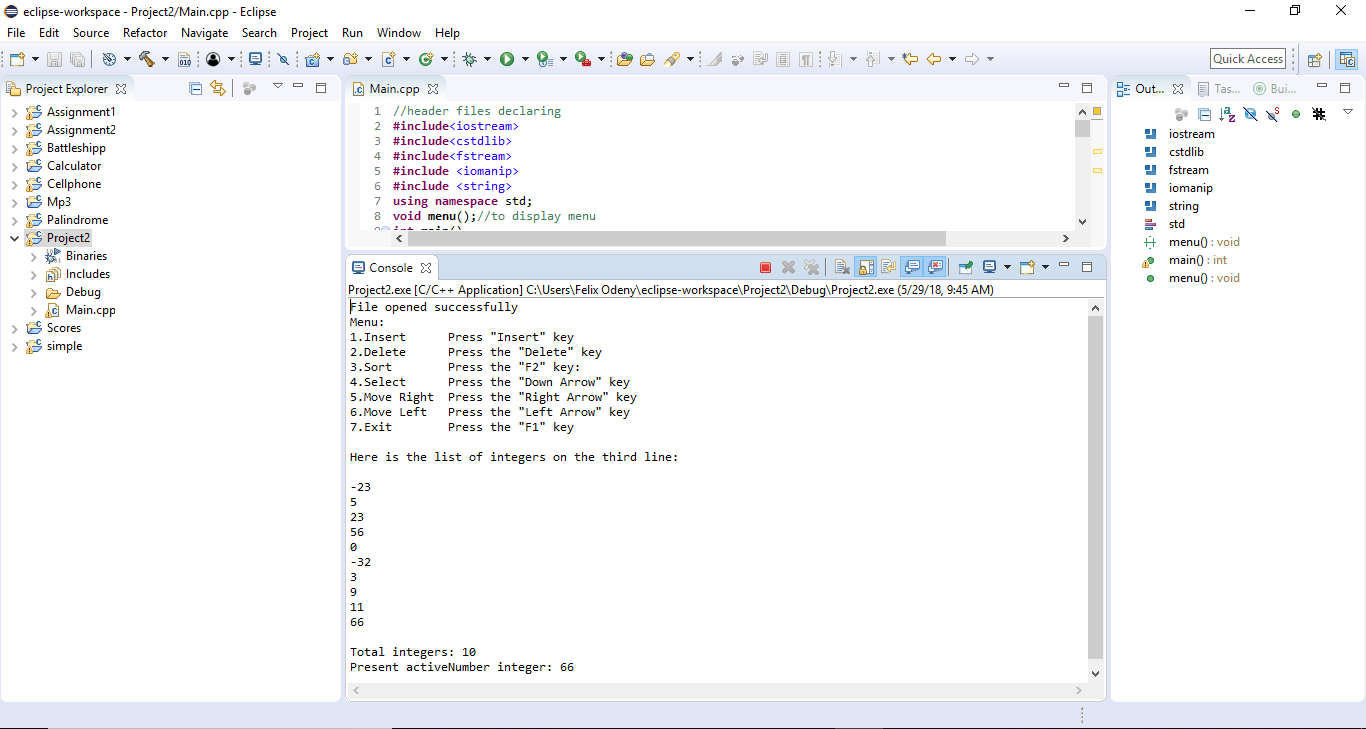Close the Main.cpp editor tab
The width and height of the screenshot is (1366, 729).
434,89
